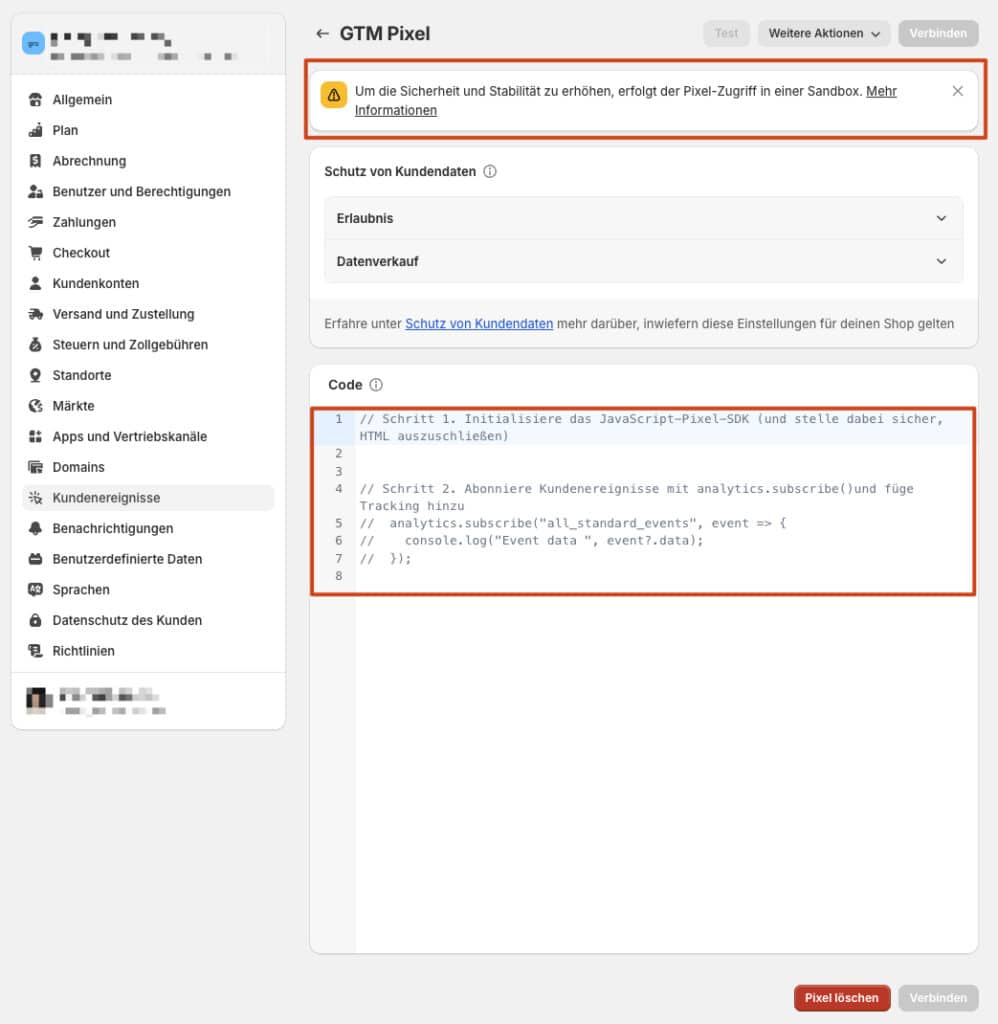Viewport: 998px width, 1024px height.
Task: Open Sprachen settings
Action: [148, 590]
